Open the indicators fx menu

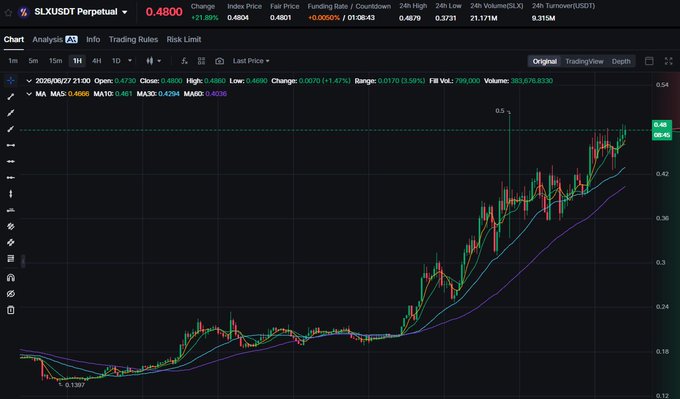click(184, 61)
